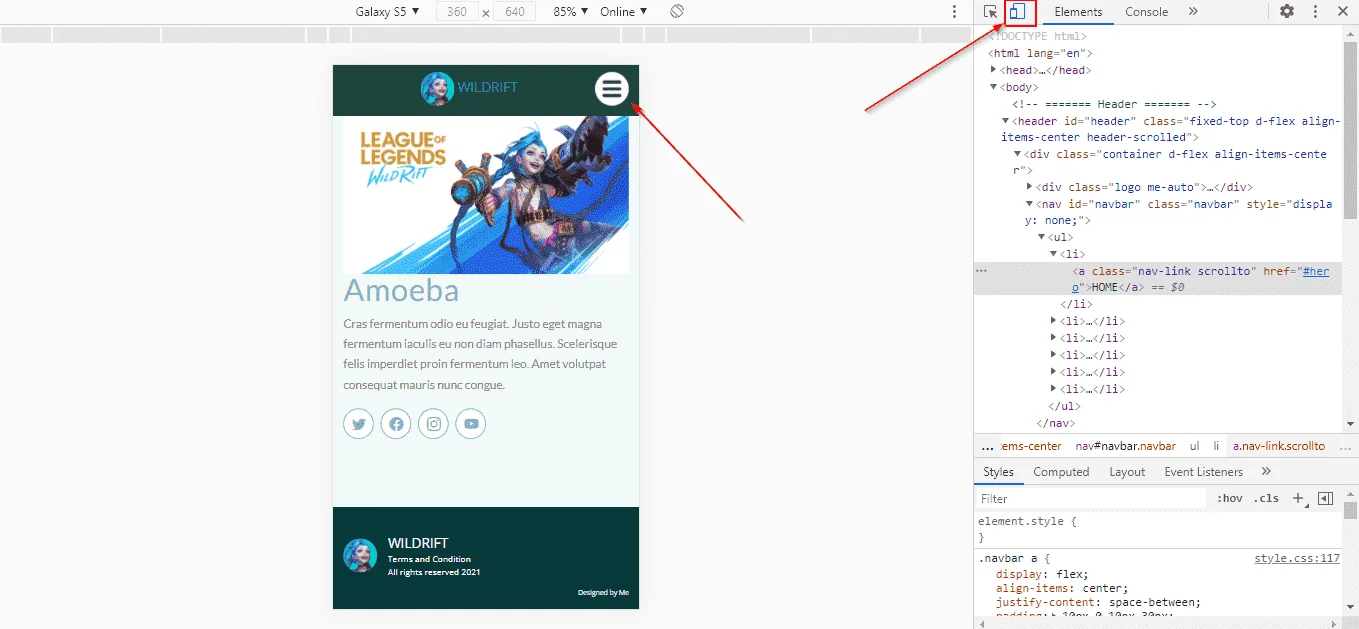The height and width of the screenshot is (629, 1359).
Task: Toggle the .cls class editor
Action: [x=1266, y=498]
